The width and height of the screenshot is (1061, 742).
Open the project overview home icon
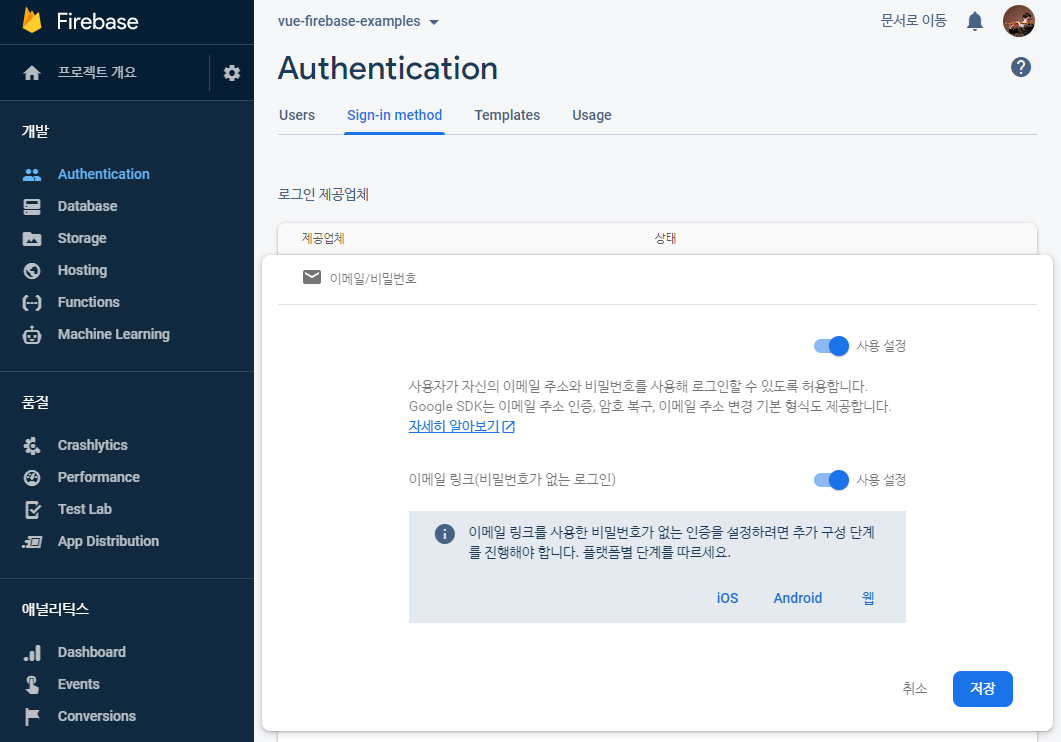click(x=32, y=72)
